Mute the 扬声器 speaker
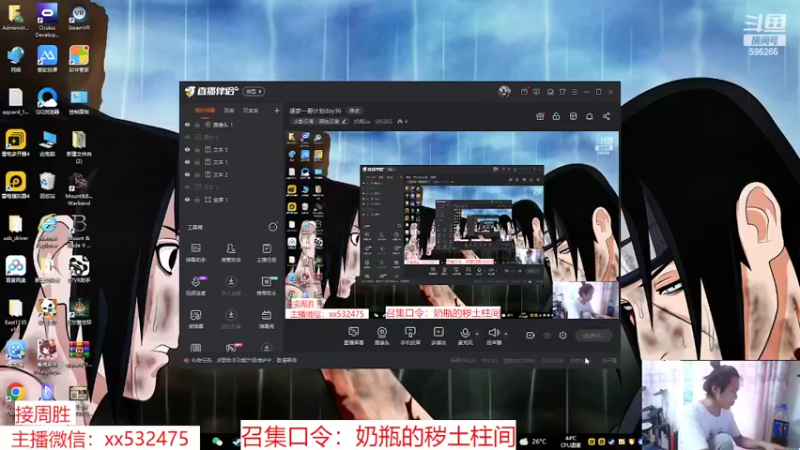Viewport: 800px width, 450px height. click(493, 336)
